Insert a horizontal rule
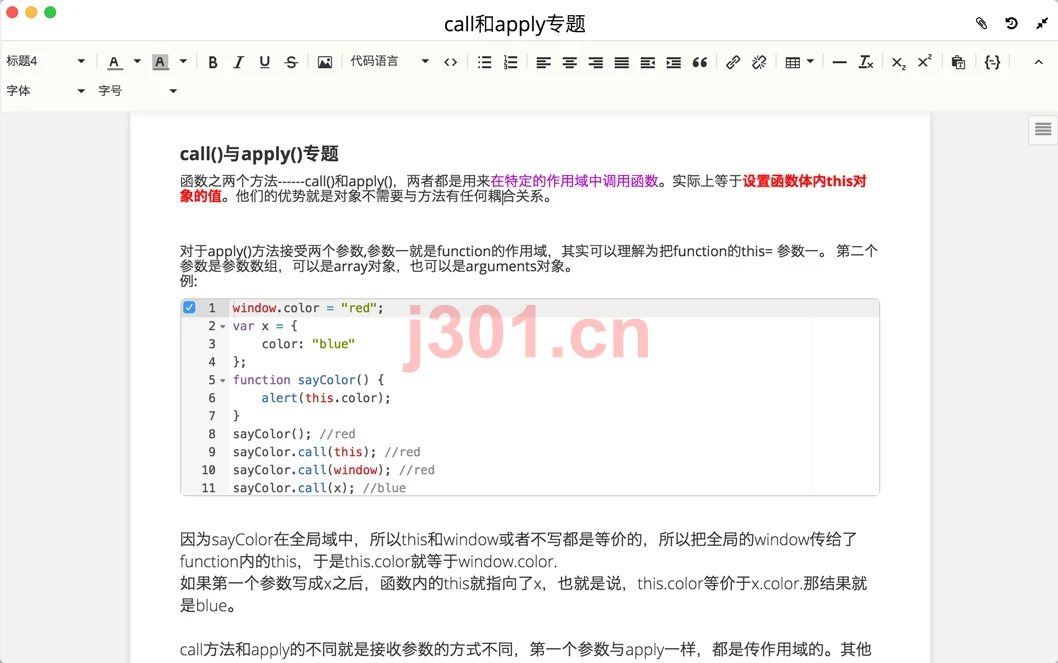Viewport: 1058px width, 663px height. (x=839, y=62)
